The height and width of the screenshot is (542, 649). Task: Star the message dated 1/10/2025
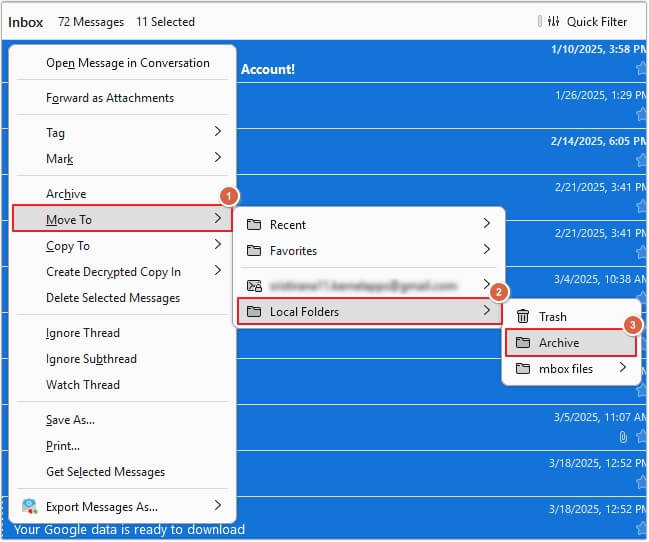click(640, 69)
